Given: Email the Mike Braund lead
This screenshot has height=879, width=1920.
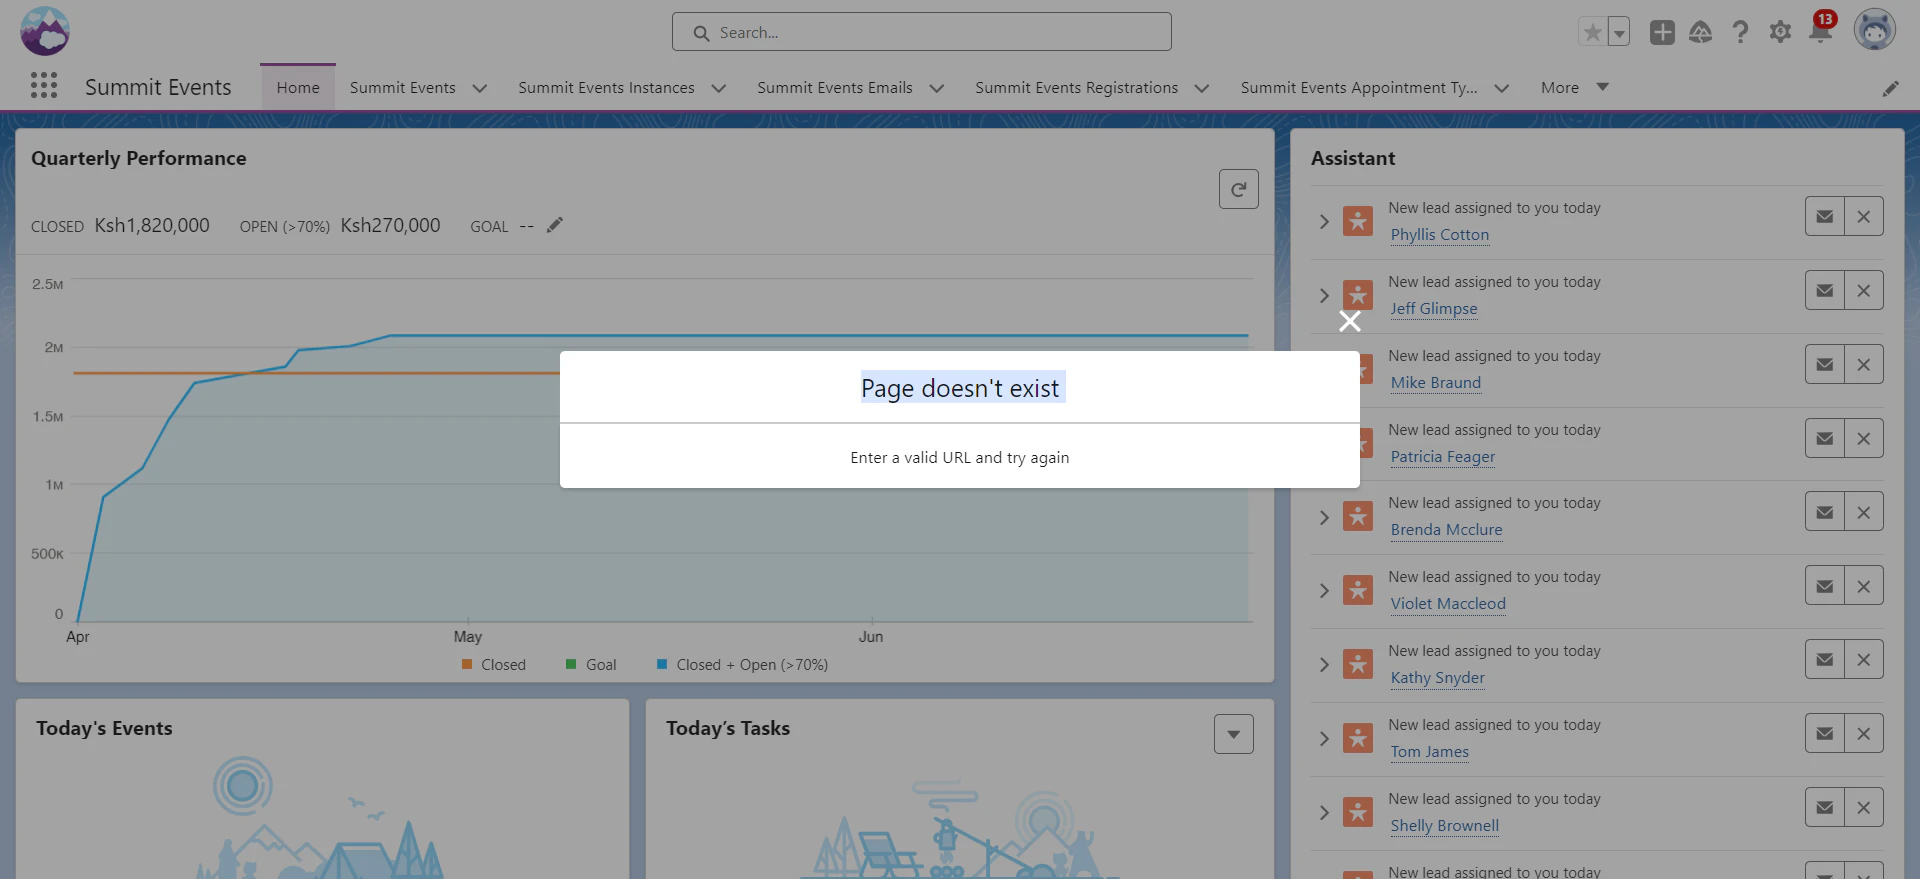Looking at the screenshot, I should [1824, 364].
